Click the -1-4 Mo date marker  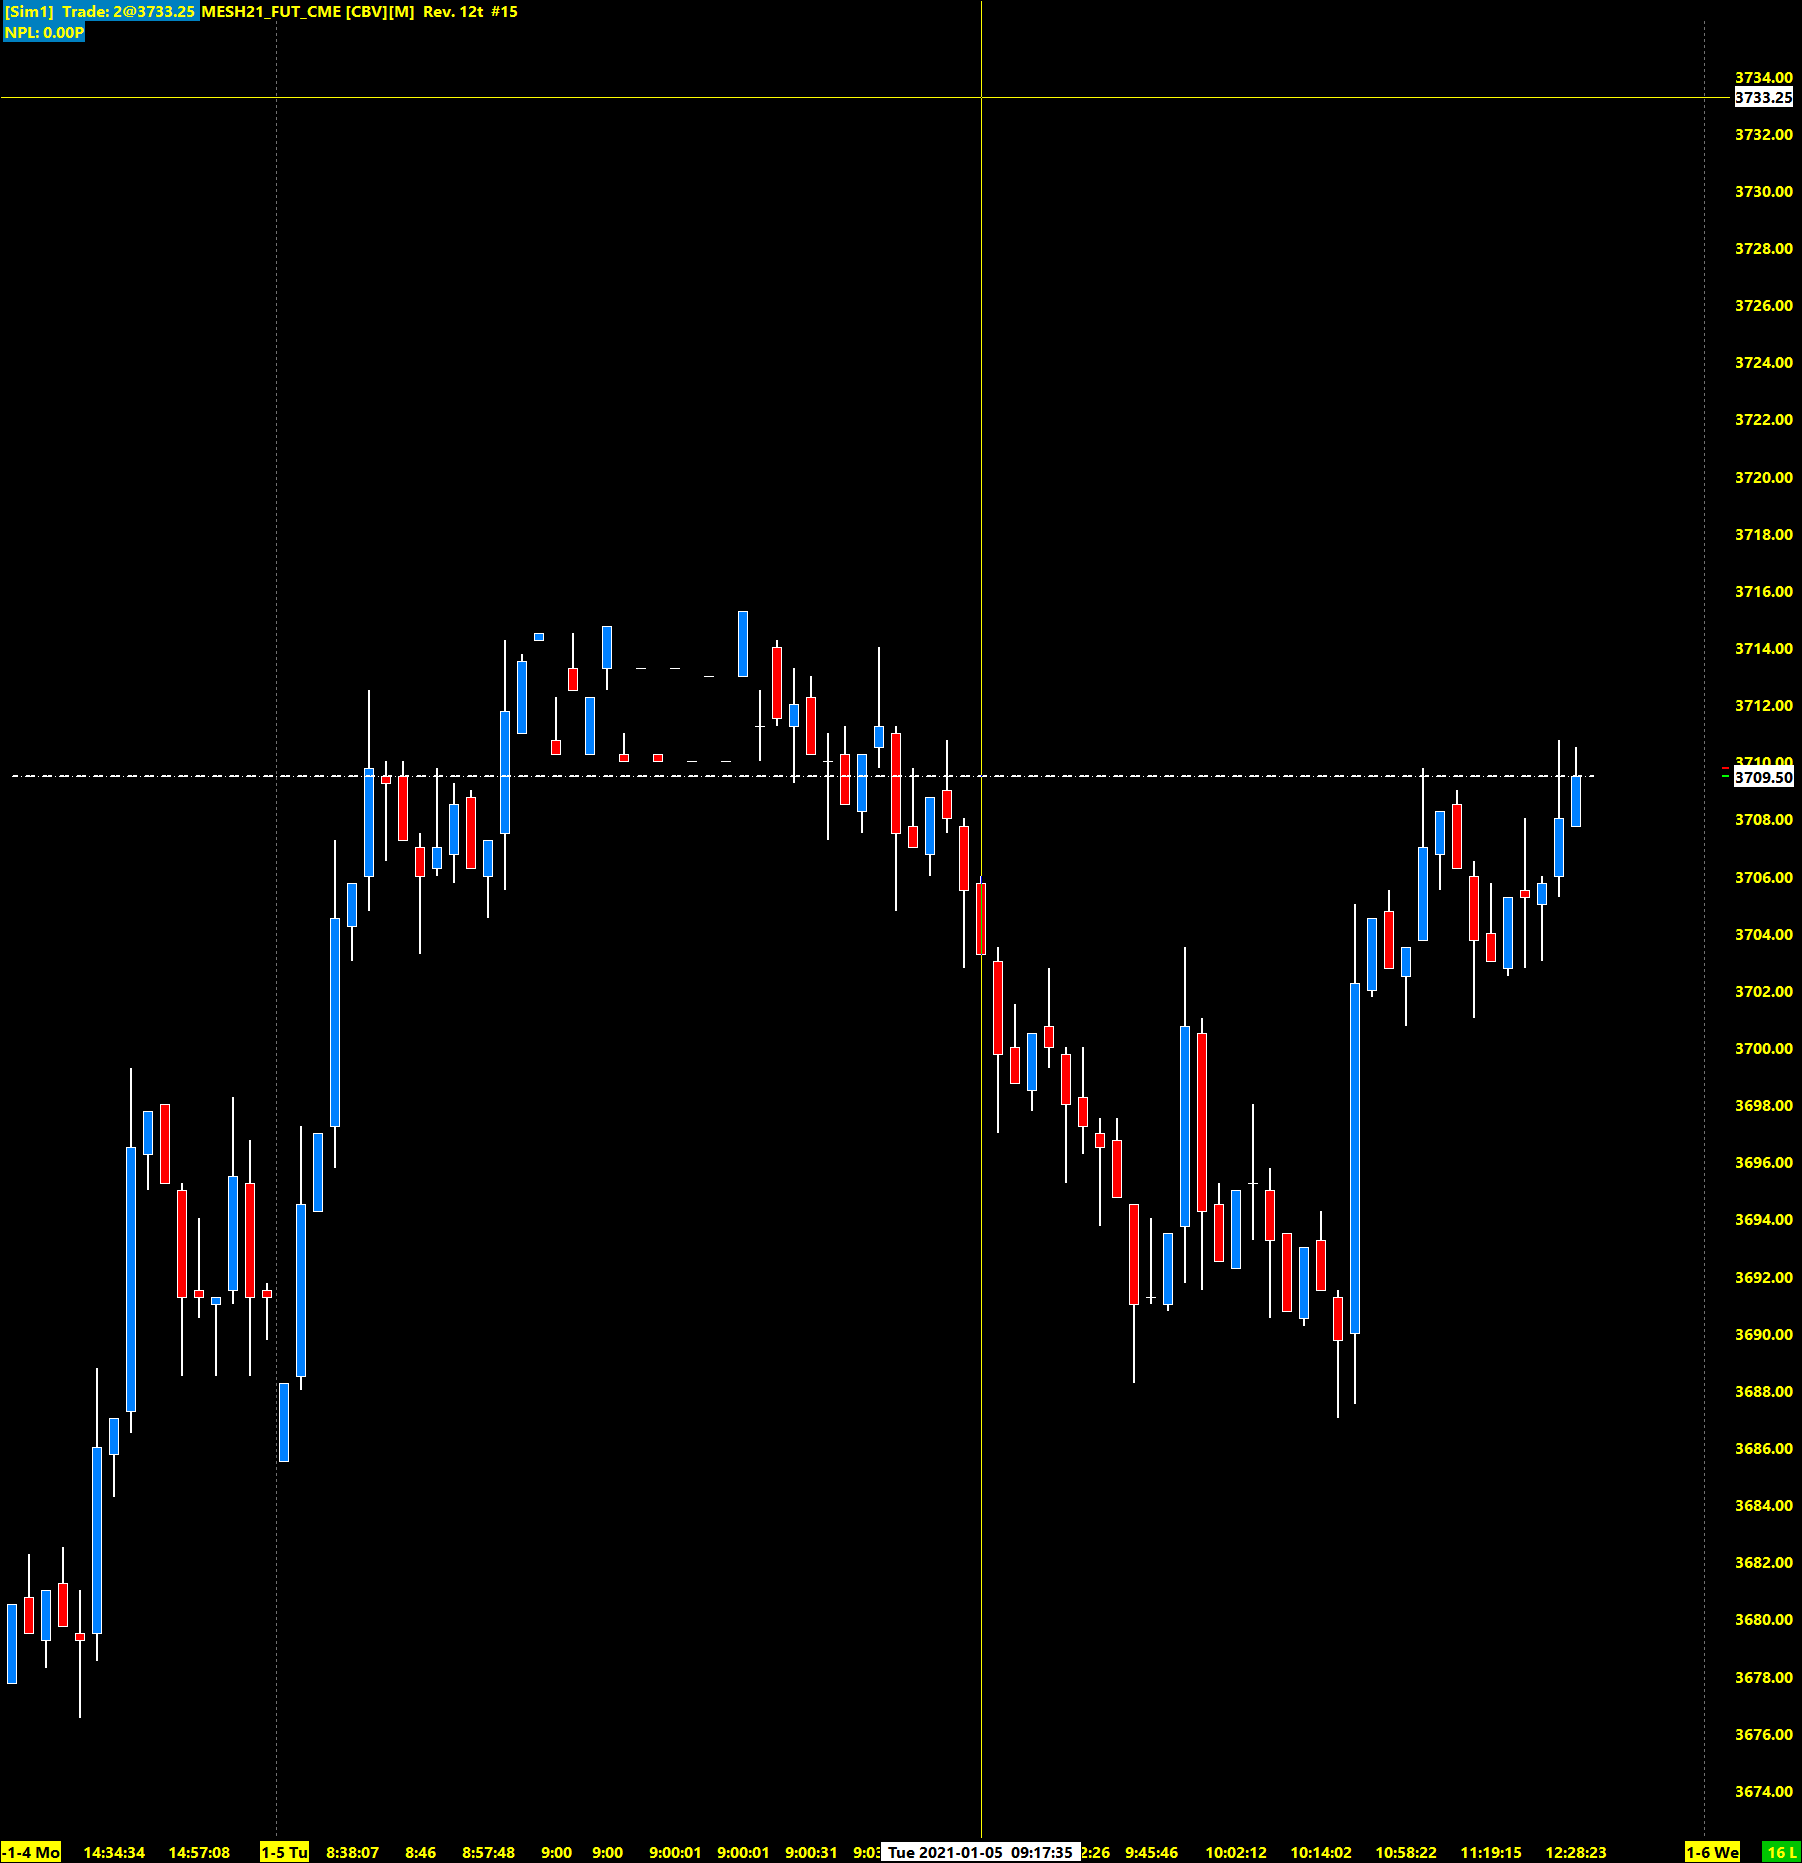point(31,1852)
